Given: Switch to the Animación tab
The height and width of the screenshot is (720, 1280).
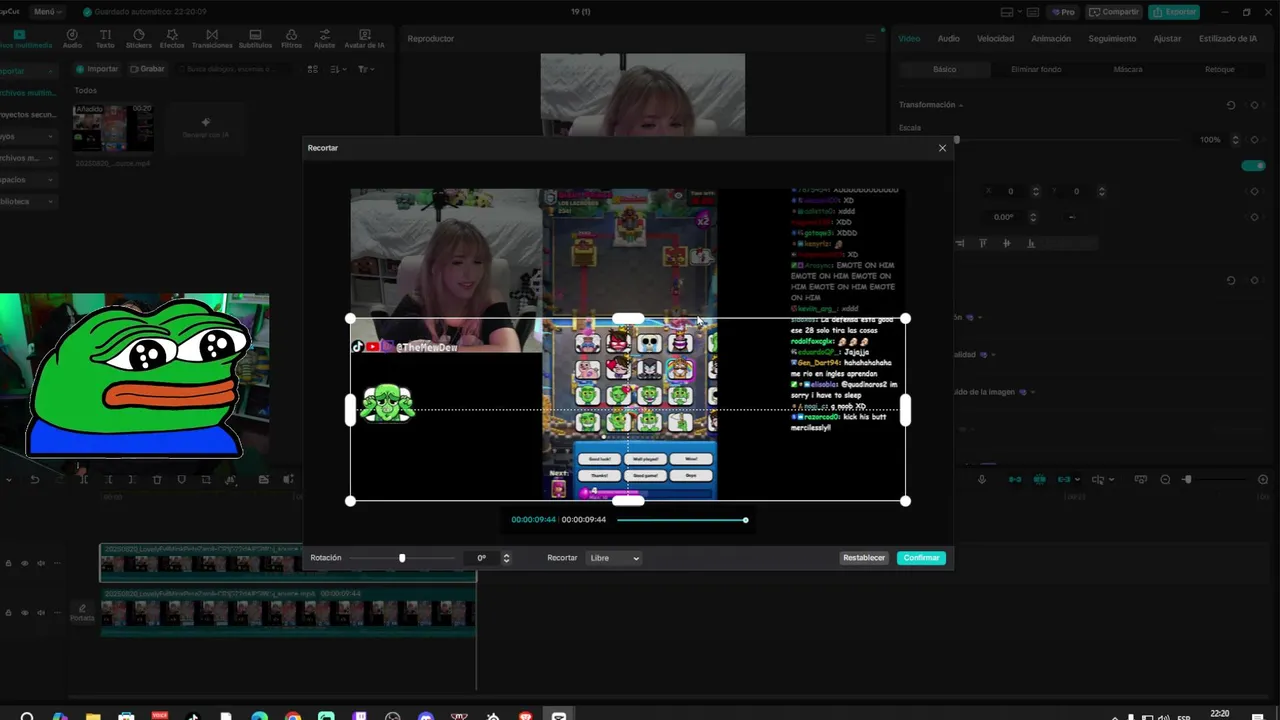Looking at the screenshot, I should click(1051, 38).
